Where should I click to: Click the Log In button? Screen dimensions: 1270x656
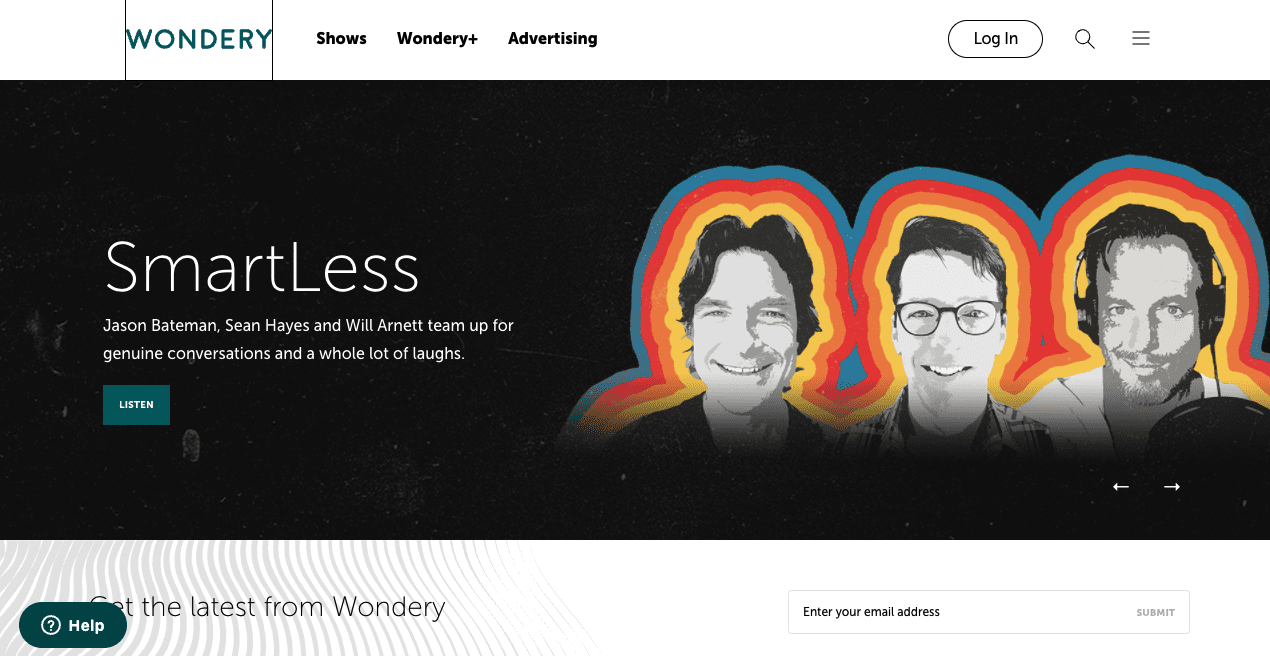click(x=995, y=39)
